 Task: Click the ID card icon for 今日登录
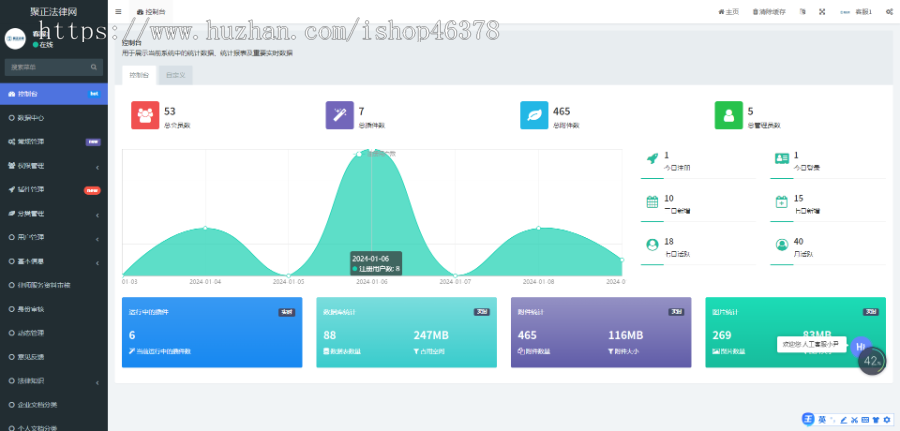[781, 159]
